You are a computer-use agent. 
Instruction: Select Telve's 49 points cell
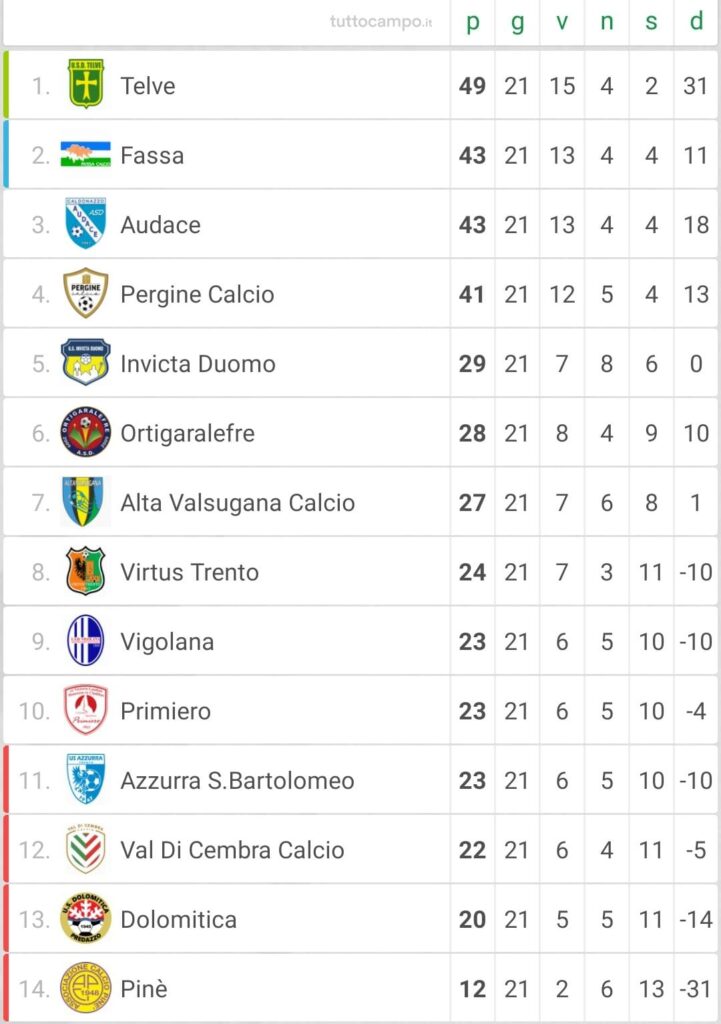pyautogui.click(x=472, y=86)
